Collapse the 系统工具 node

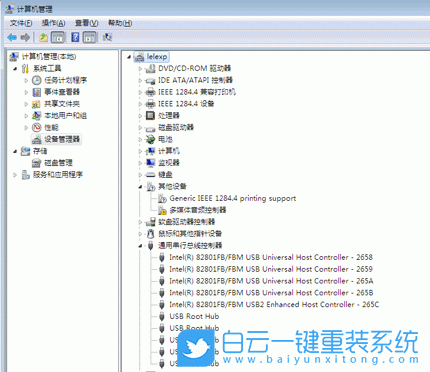[x=15, y=69]
